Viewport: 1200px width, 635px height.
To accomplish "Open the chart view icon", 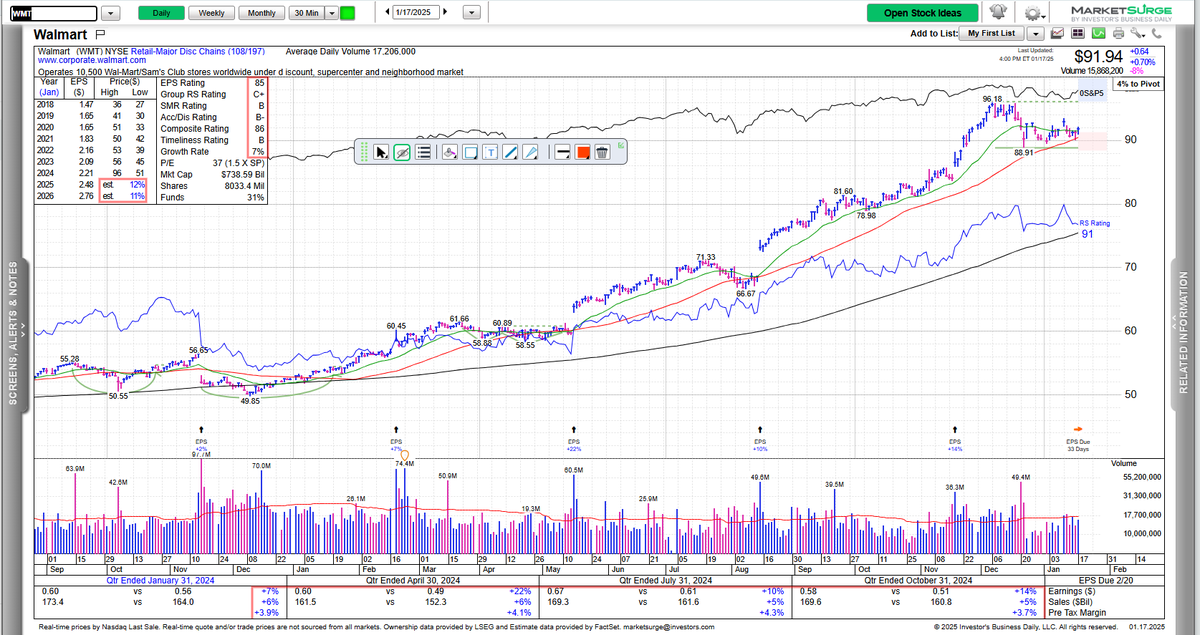I will click(1057, 34).
